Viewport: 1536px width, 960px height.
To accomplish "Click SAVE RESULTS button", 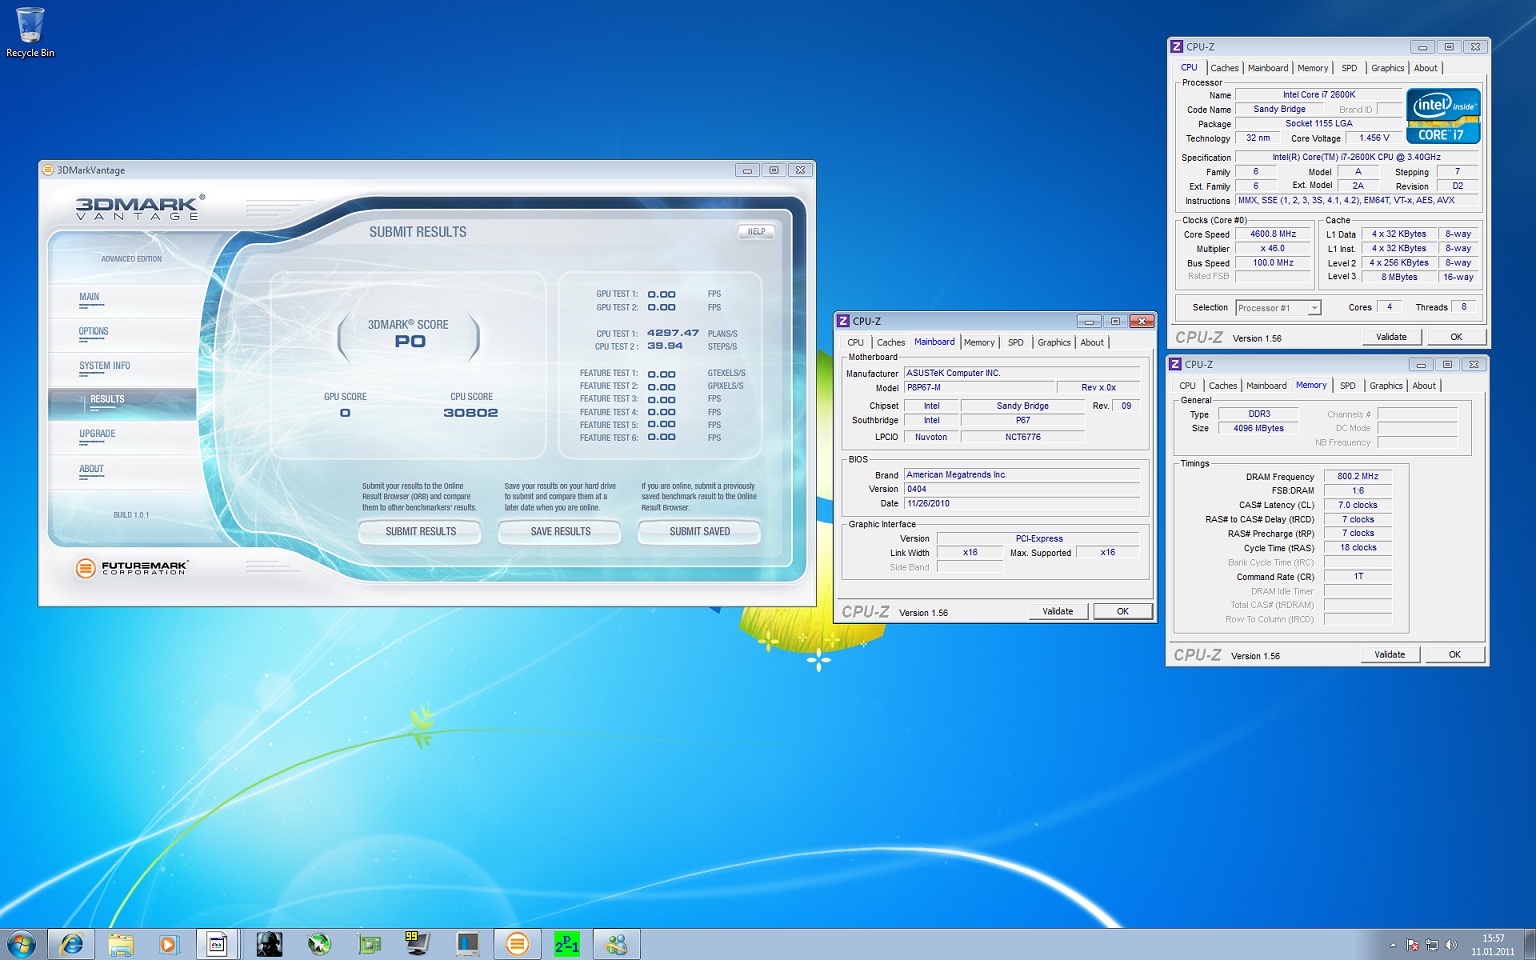I will [560, 532].
